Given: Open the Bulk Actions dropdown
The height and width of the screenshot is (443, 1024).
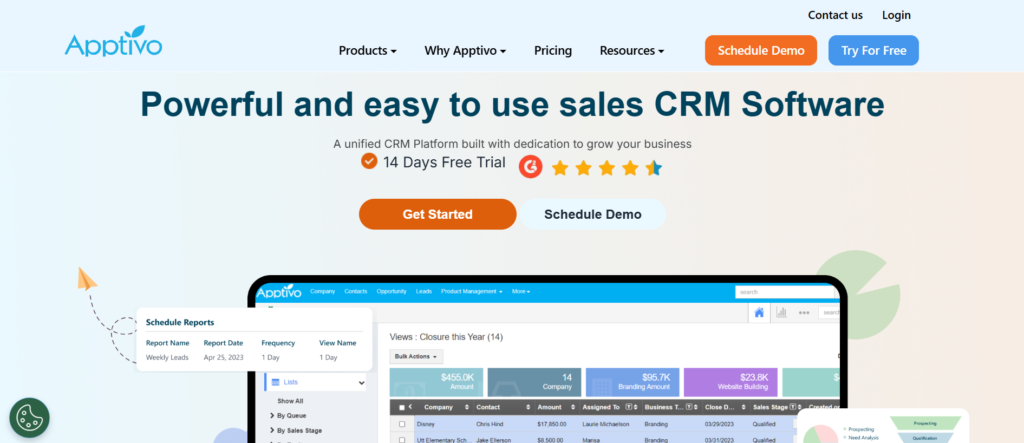Looking at the screenshot, I should (416, 356).
